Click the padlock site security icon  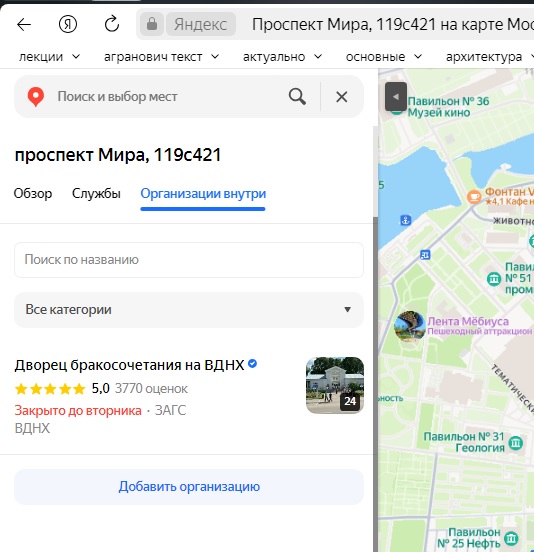click(152, 24)
